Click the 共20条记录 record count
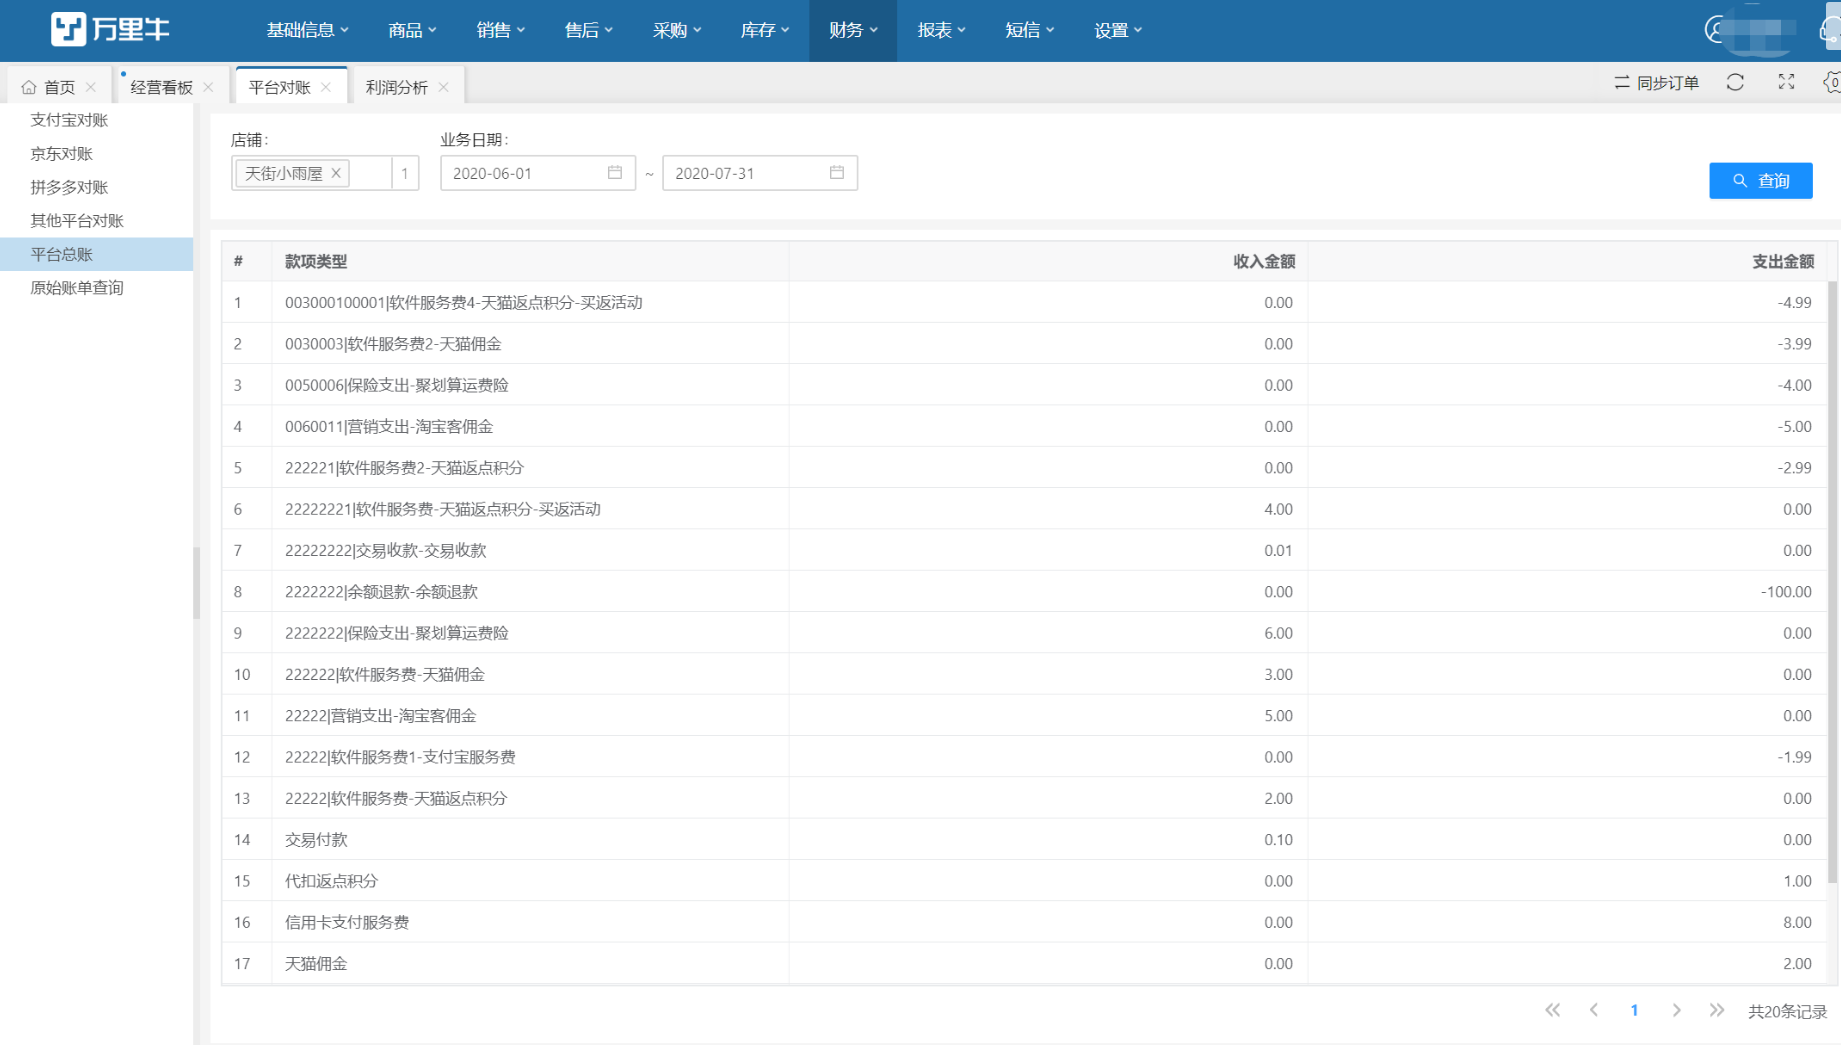The width and height of the screenshot is (1841, 1045). point(1787,1011)
